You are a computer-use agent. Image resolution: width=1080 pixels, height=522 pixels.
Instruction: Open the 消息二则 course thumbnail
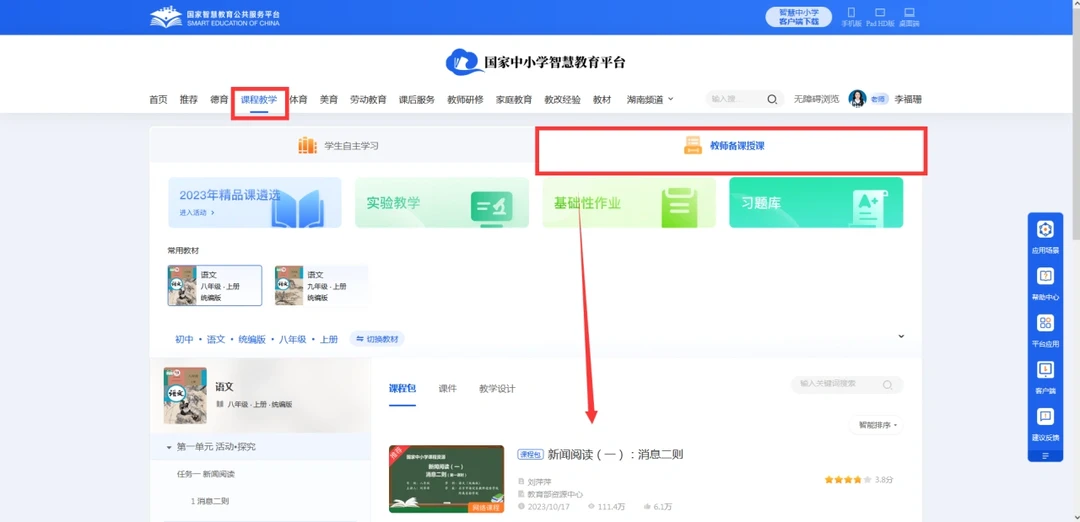pyautogui.click(x=446, y=479)
